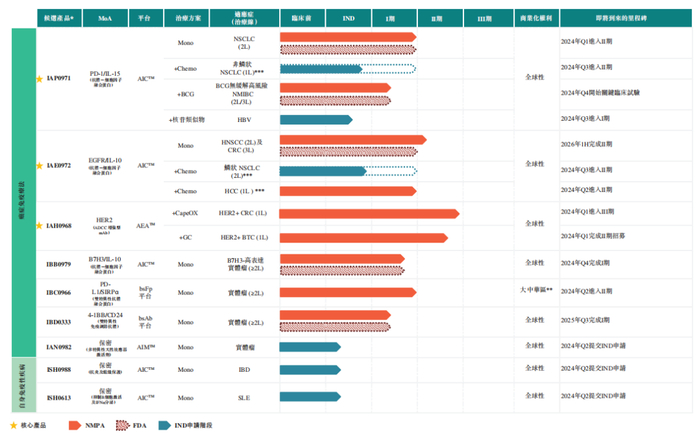Click product name IBC0966
This screenshot has width=700, height=436.
[58, 293]
